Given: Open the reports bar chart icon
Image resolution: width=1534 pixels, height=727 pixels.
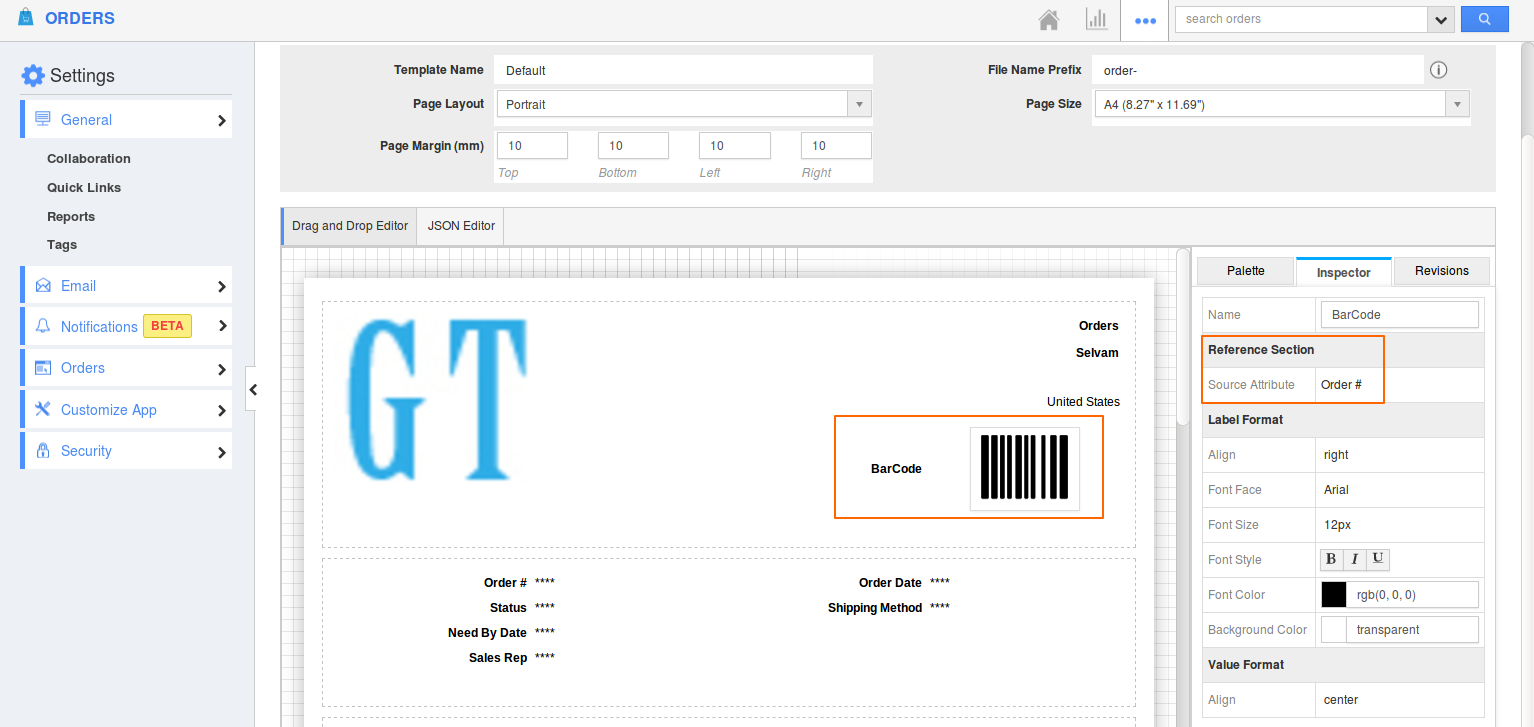Looking at the screenshot, I should pos(1096,19).
